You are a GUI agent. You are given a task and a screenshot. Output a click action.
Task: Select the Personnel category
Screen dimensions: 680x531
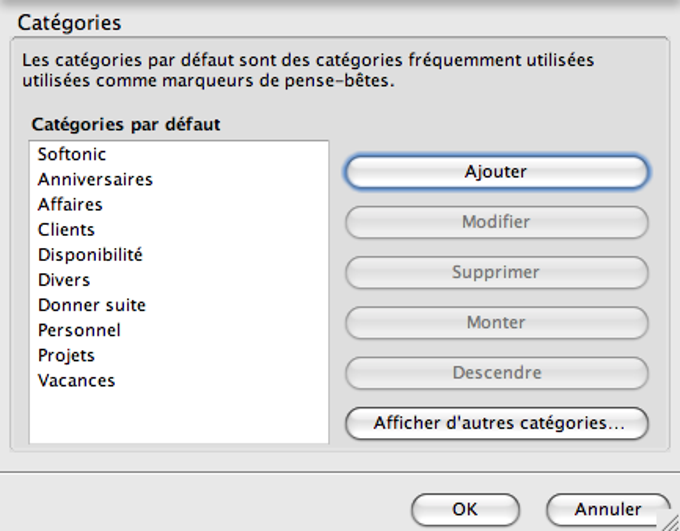click(79, 330)
